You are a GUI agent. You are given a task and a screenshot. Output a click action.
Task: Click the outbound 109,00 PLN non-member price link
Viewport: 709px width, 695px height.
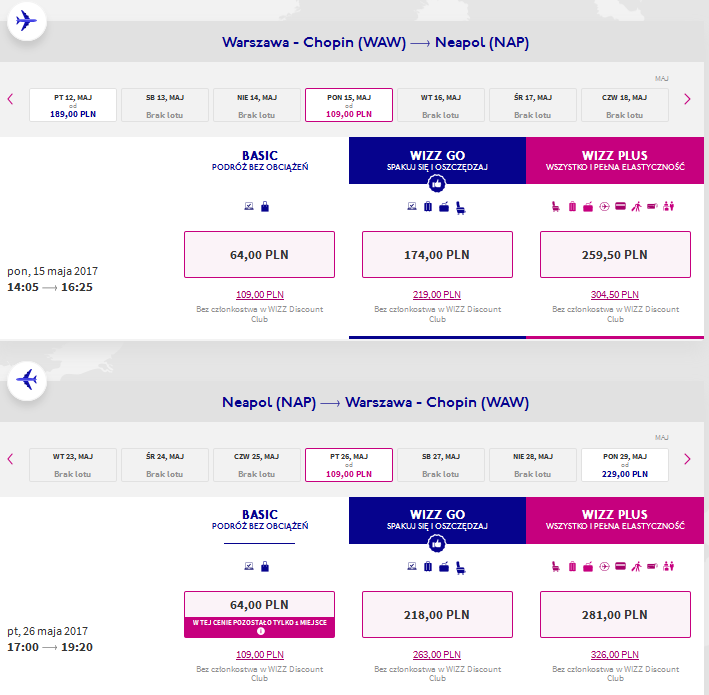coord(260,294)
